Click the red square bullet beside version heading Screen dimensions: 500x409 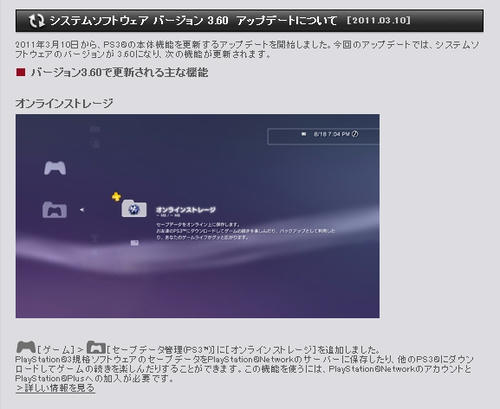pyautogui.click(x=21, y=72)
